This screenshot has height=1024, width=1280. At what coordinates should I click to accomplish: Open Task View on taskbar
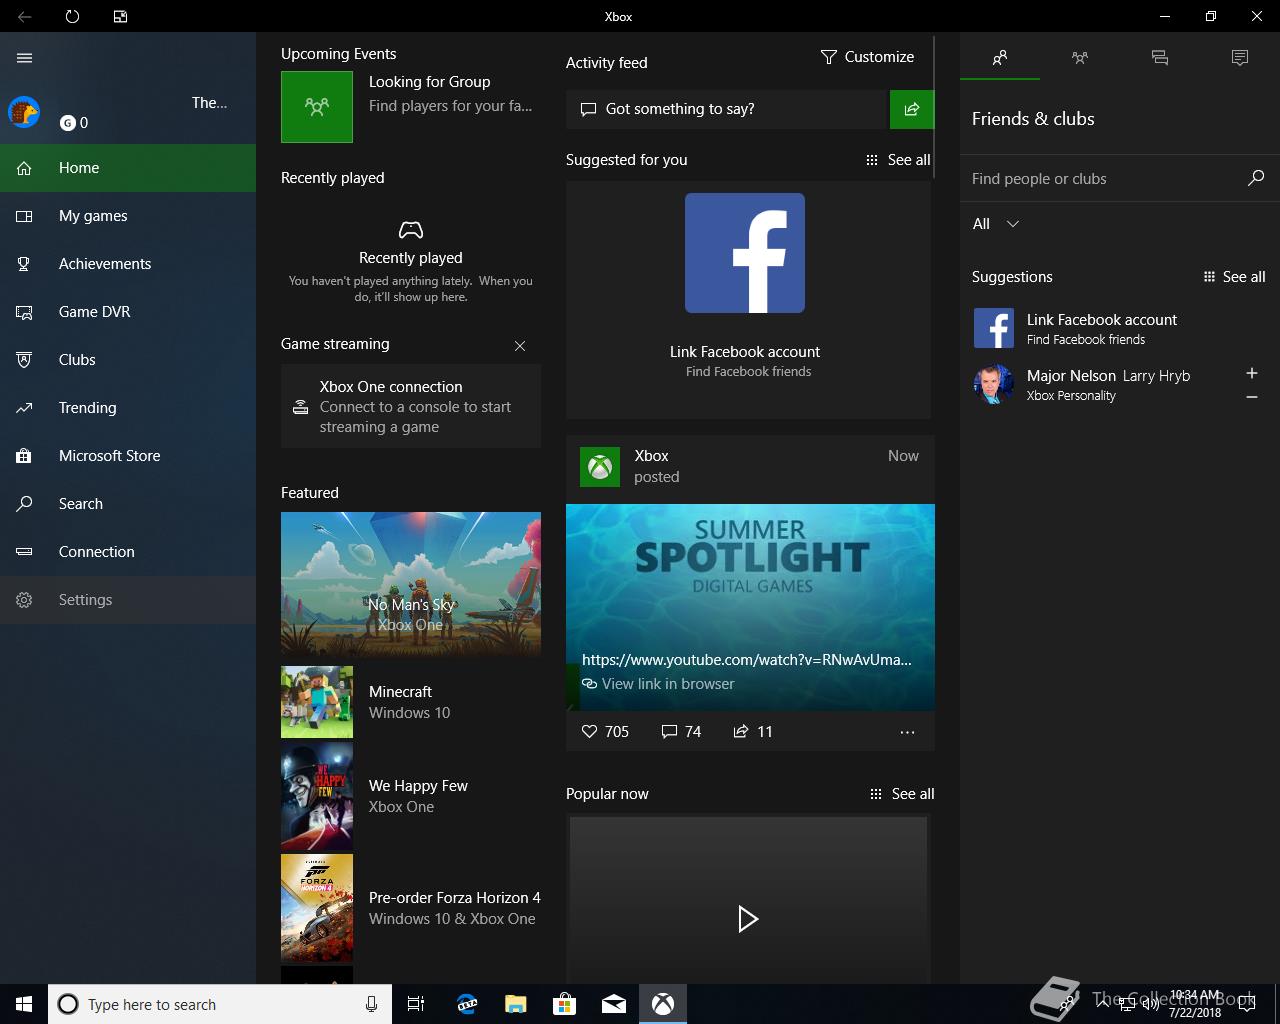point(416,1004)
